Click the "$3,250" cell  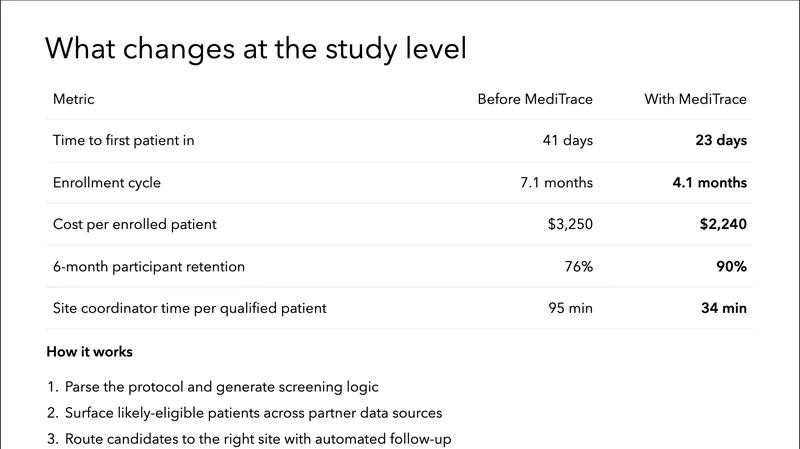click(x=570, y=225)
